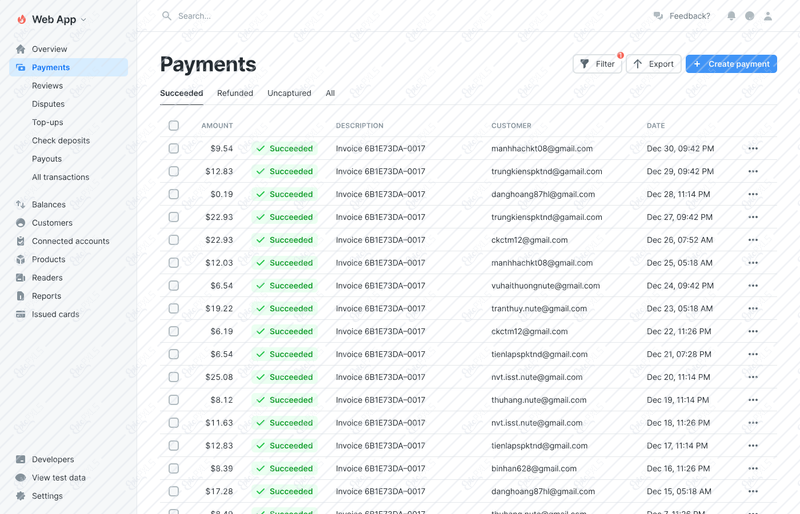Select the checkbox for the $17.28 payment

click(x=173, y=492)
